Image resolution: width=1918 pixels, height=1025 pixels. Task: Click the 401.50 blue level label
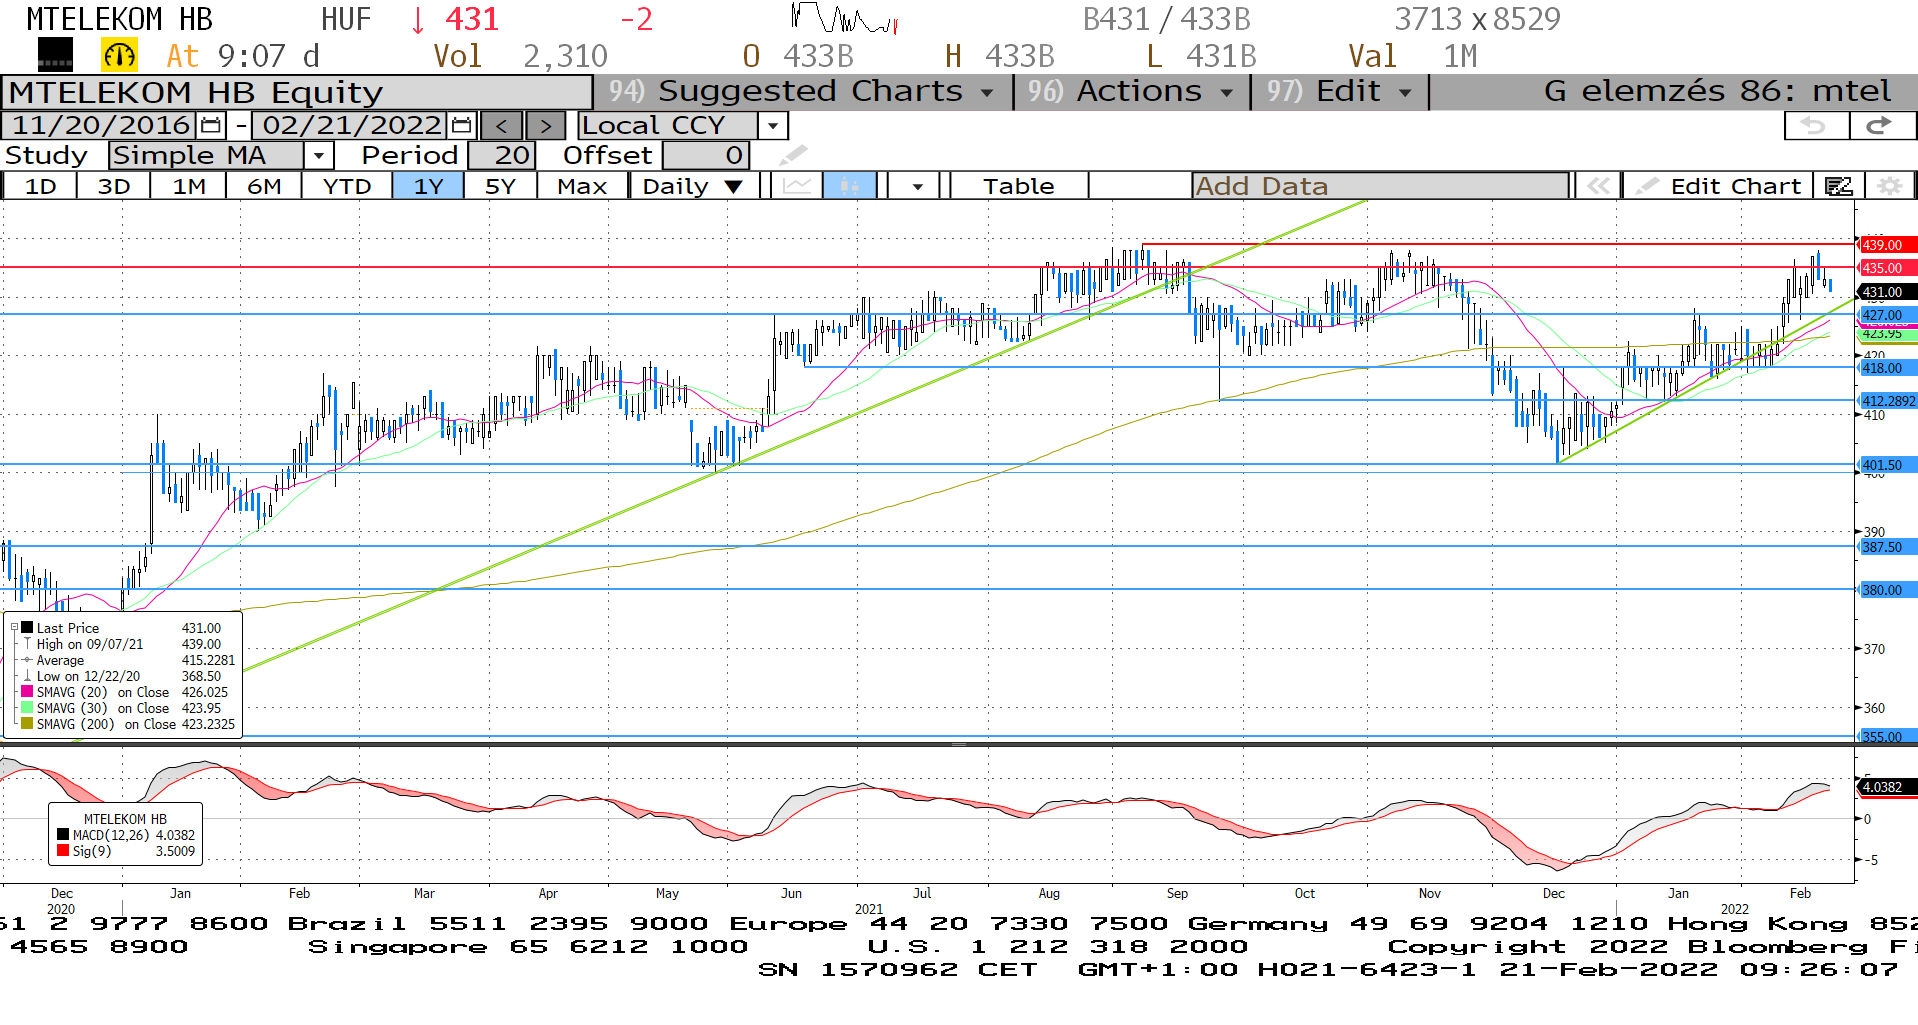coord(1887,465)
